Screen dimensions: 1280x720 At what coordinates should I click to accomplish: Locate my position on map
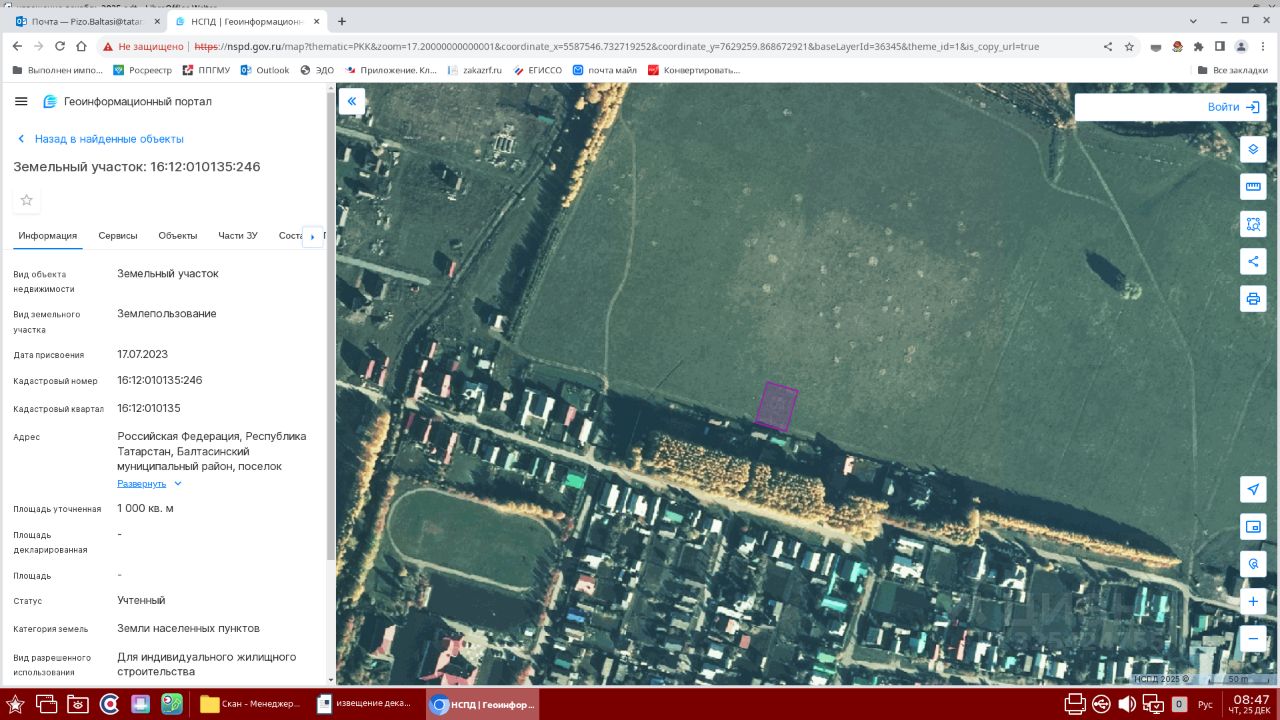pyautogui.click(x=1253, y=489)
